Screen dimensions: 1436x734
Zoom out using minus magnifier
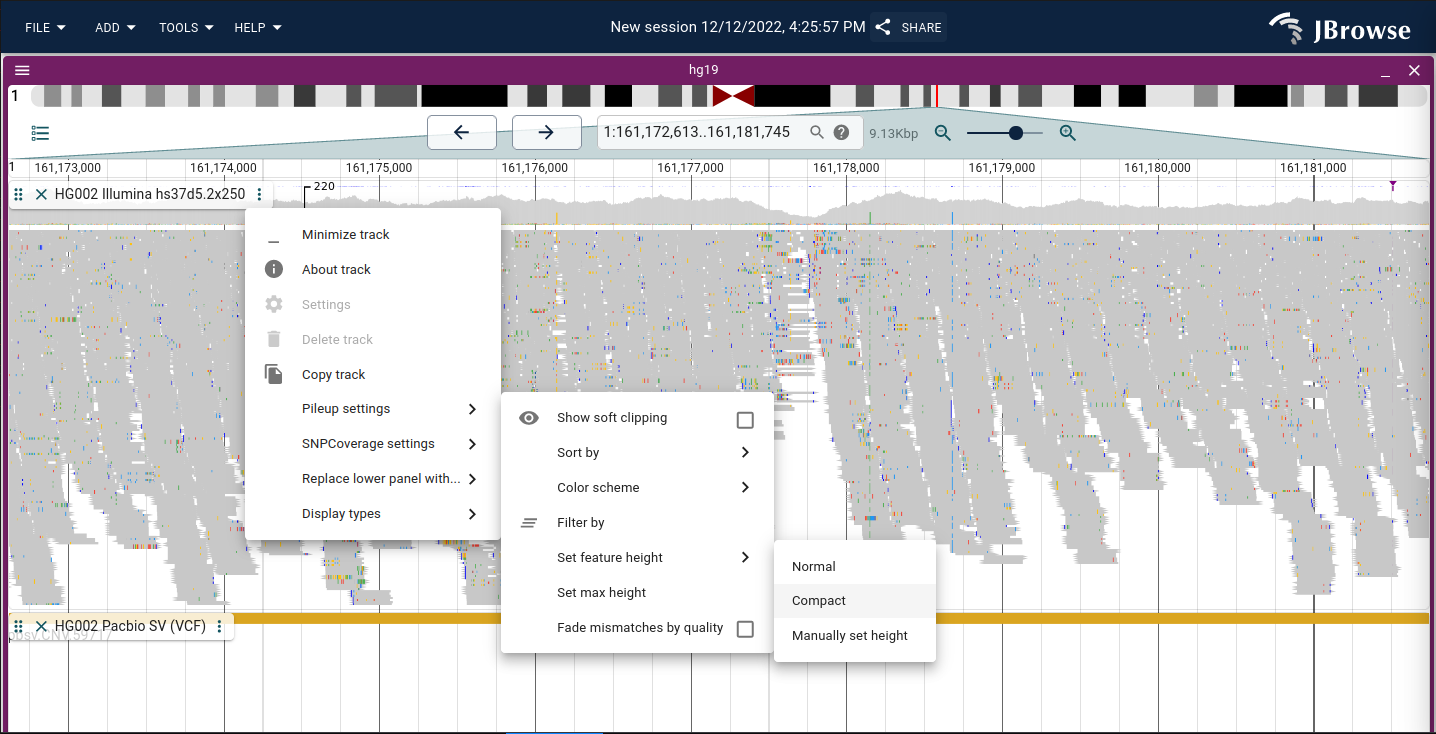(942, 132)
